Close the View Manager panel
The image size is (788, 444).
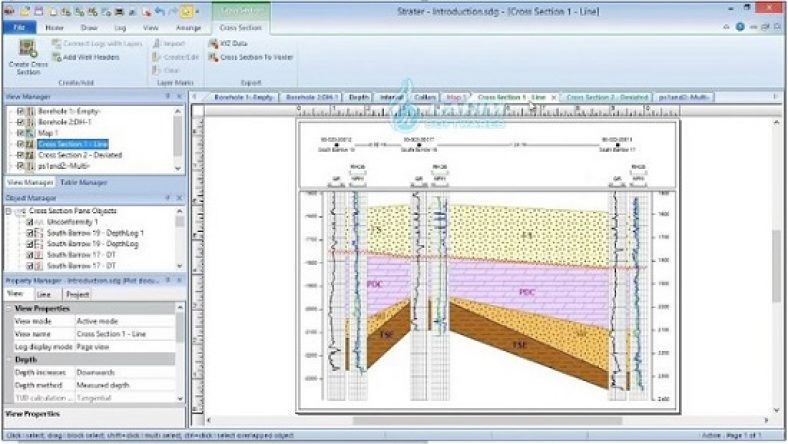click(179, 96)
